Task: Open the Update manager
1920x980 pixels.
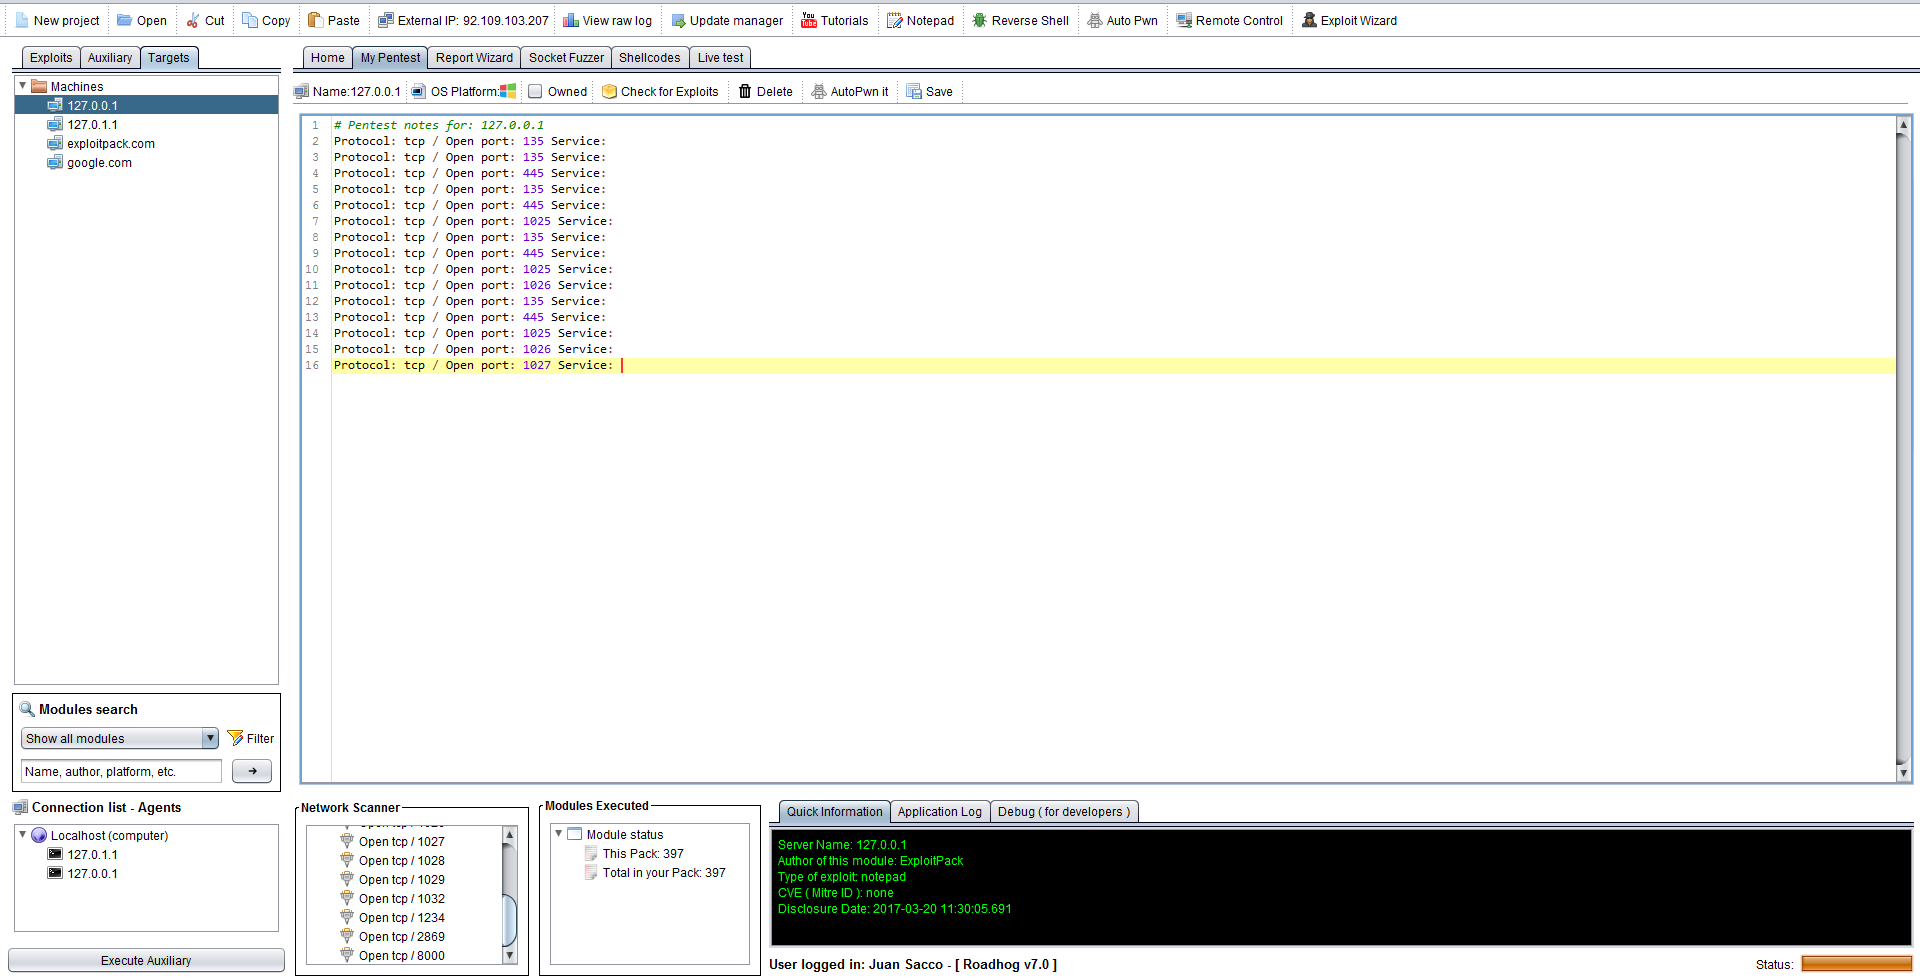Action: click(726, 20)
